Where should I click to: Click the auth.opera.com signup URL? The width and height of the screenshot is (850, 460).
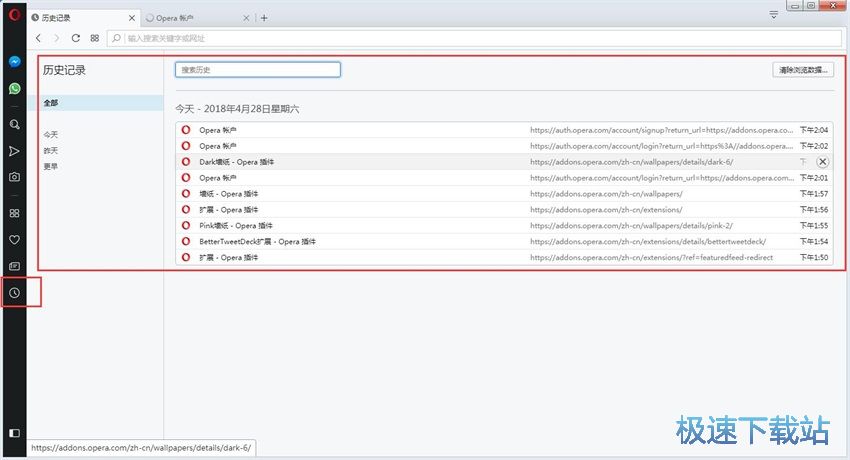[x=661, y=130]
